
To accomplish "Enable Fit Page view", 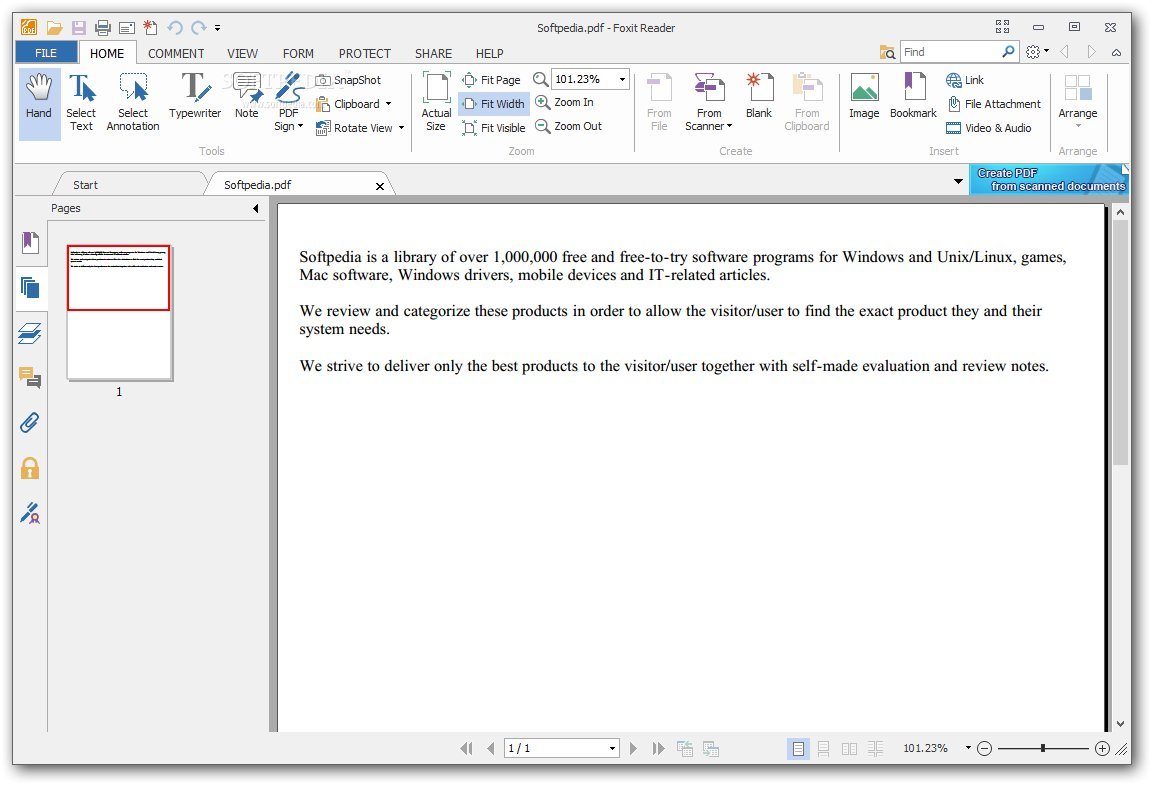I will tap(491, 80).
